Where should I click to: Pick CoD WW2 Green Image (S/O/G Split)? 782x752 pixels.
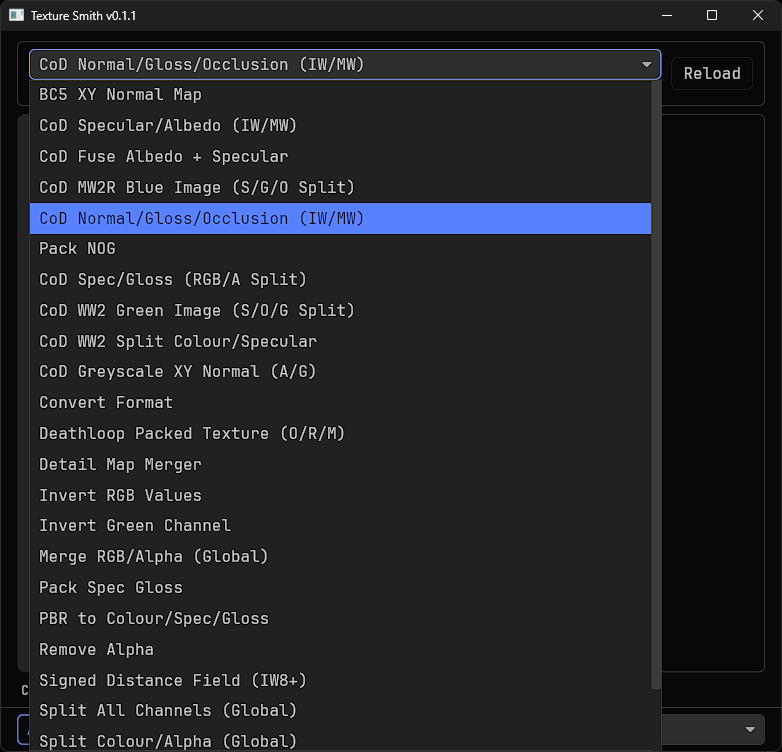tap(341, 311)
